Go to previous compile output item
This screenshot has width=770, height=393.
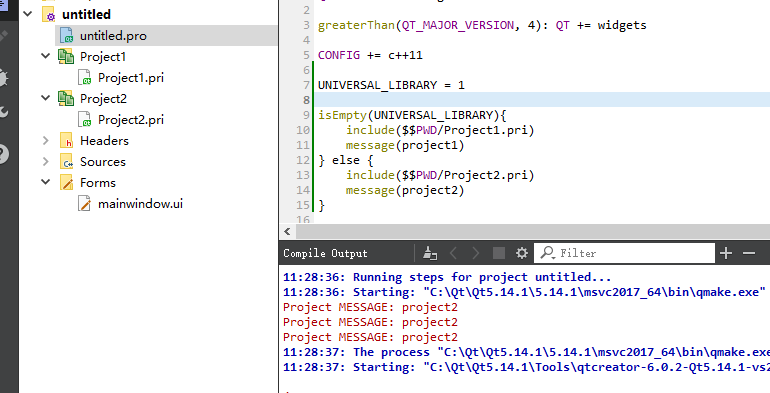coord(453,253)
